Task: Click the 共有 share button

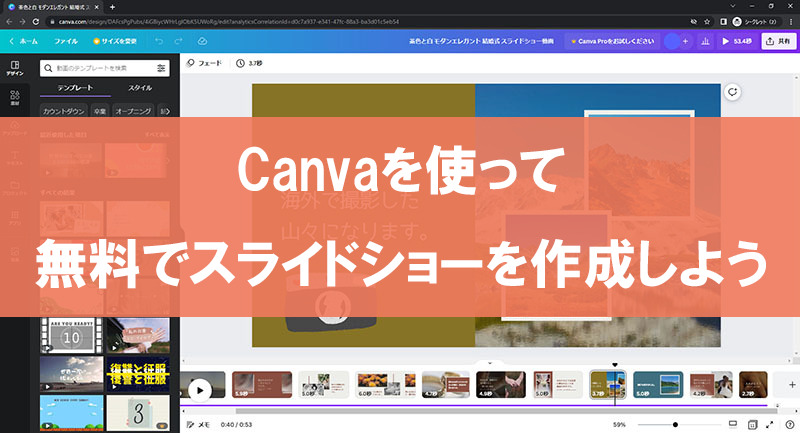Action: tap(779, 41)
